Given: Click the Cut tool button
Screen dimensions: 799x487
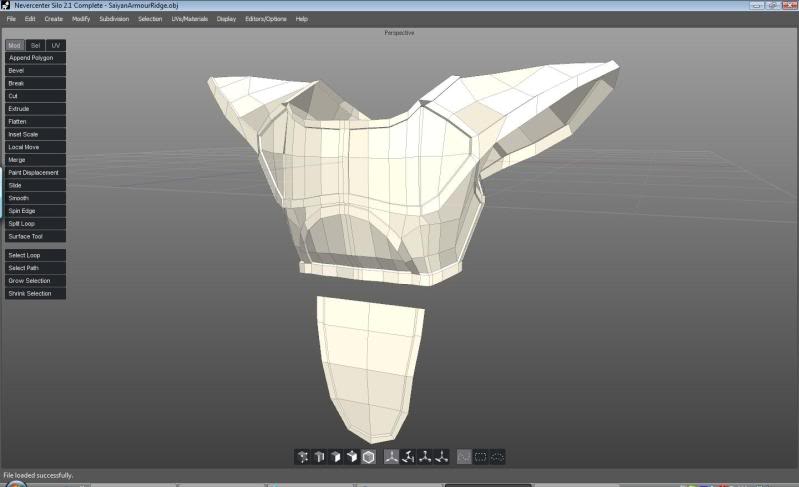Looking at the screenshot, I should (35, 96).
